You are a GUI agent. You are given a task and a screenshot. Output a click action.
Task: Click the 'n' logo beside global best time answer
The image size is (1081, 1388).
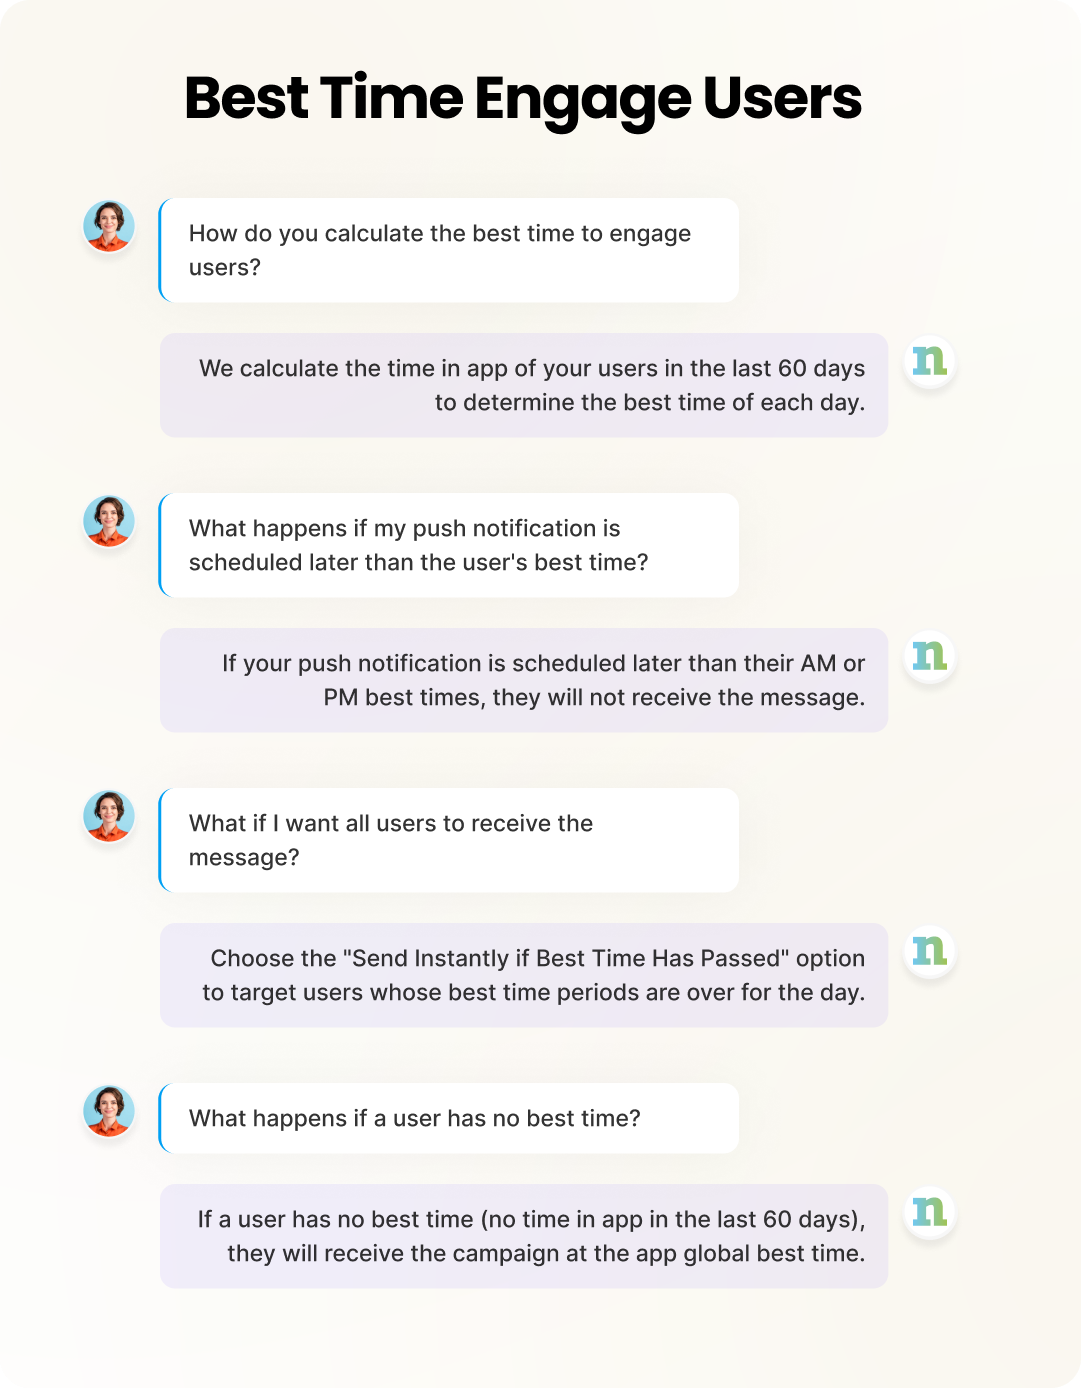930,1212
